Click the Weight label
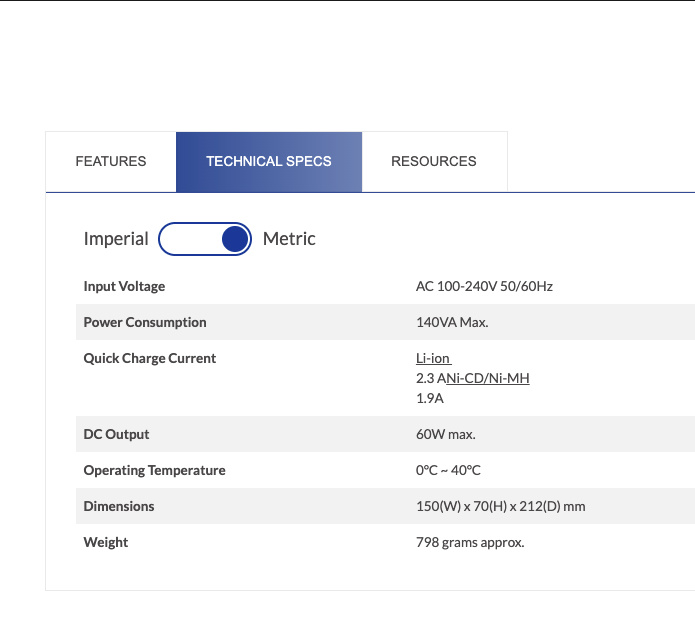 point(105,542)
